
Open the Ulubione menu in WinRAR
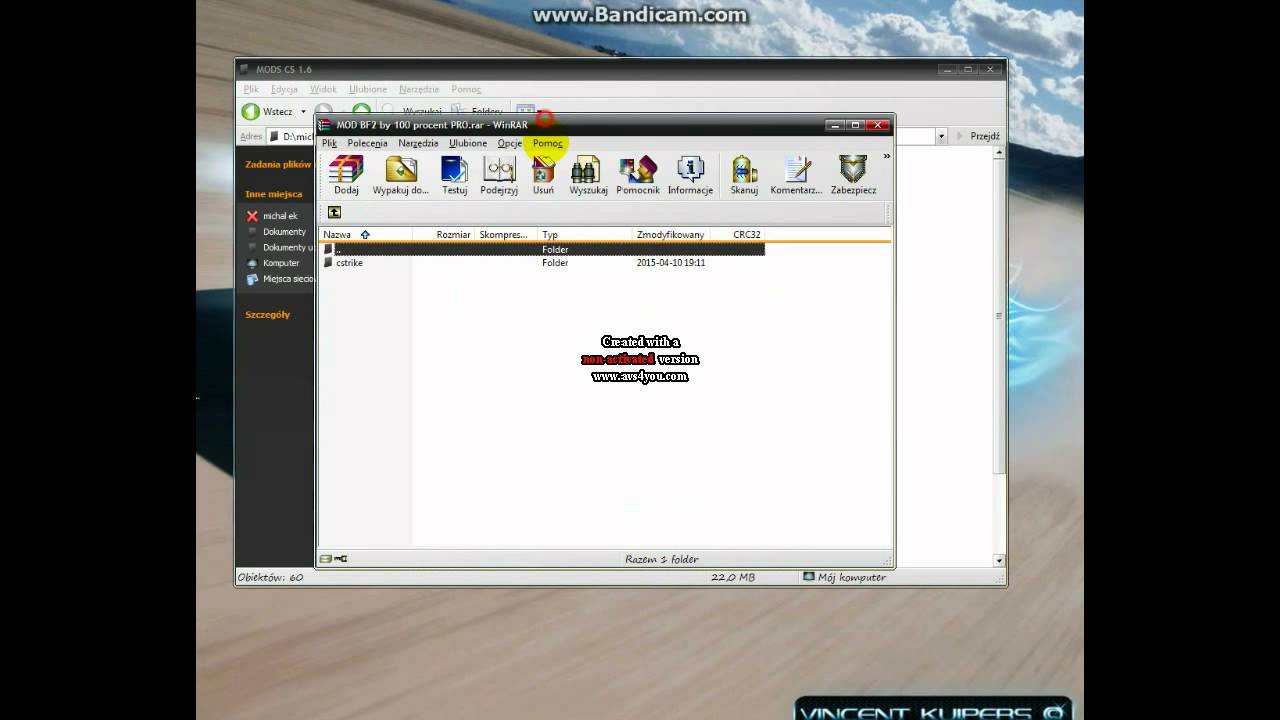tap(468, 143)
